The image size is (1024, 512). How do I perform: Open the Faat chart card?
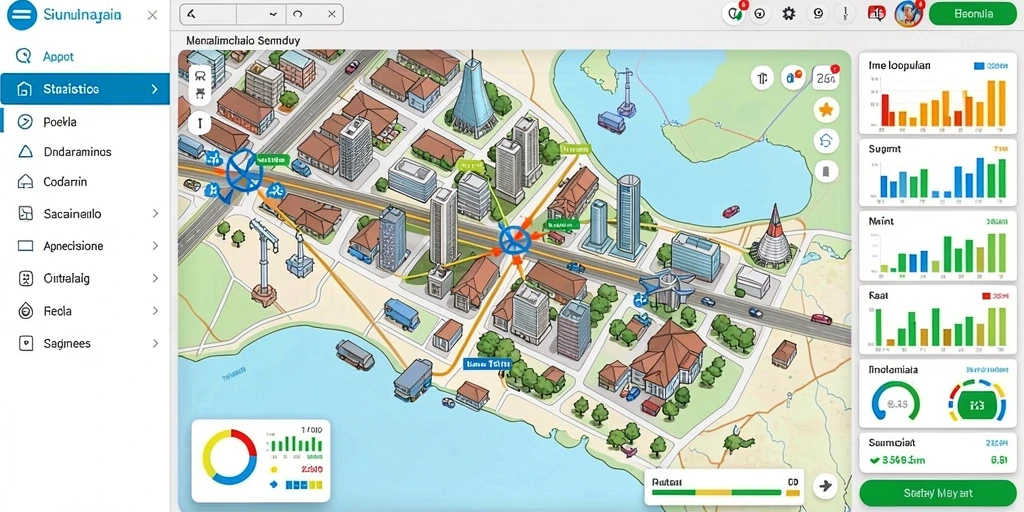click(x=937, y=319)
